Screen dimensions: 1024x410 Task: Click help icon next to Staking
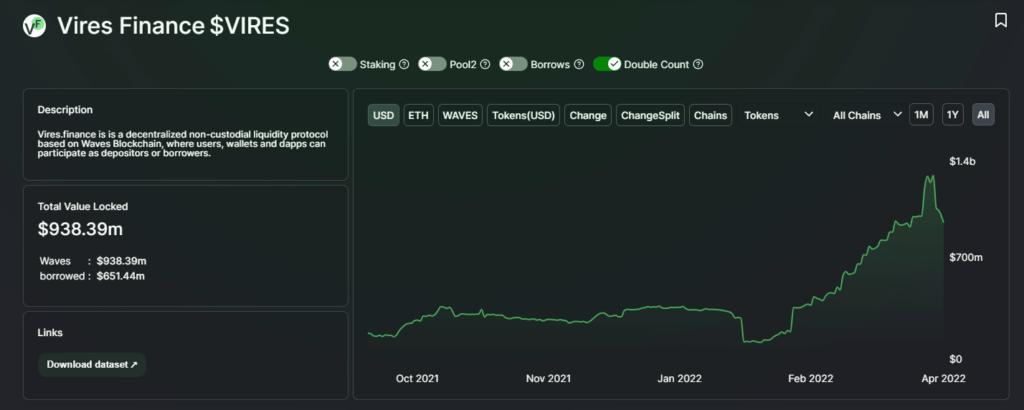click(404, 64)
